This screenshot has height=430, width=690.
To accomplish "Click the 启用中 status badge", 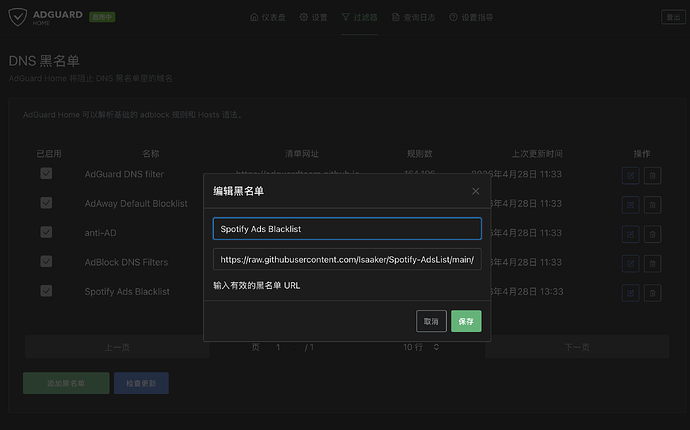I will [102, 17].
